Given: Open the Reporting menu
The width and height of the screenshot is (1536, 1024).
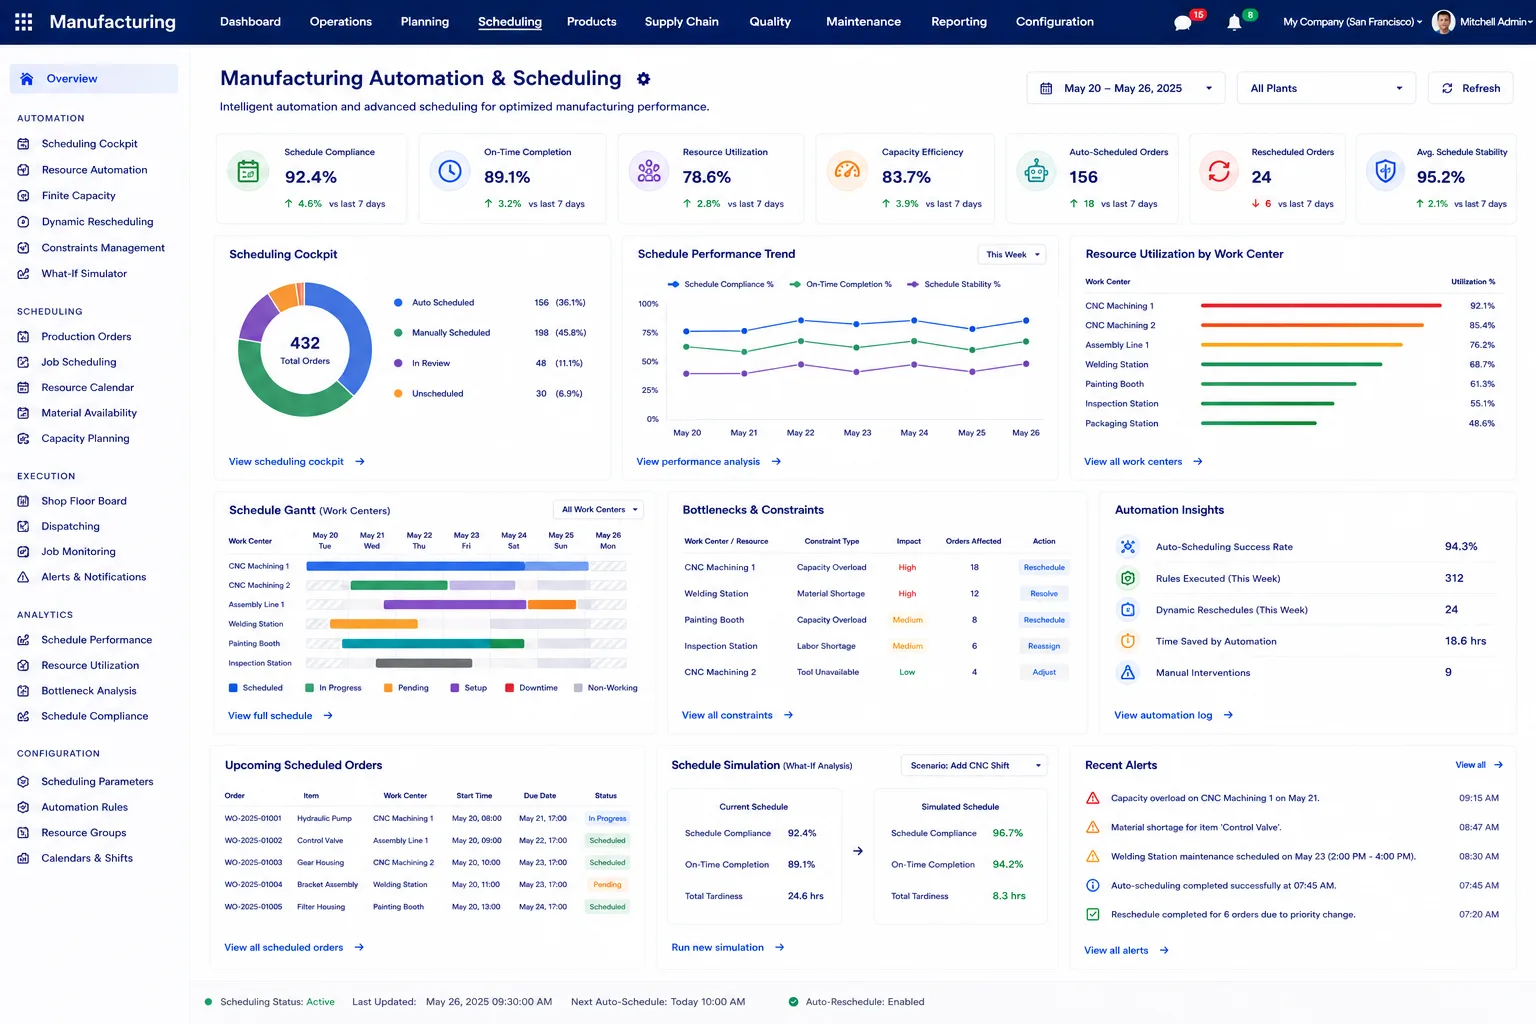Looking at the screenshot, I should coord(959,22).
